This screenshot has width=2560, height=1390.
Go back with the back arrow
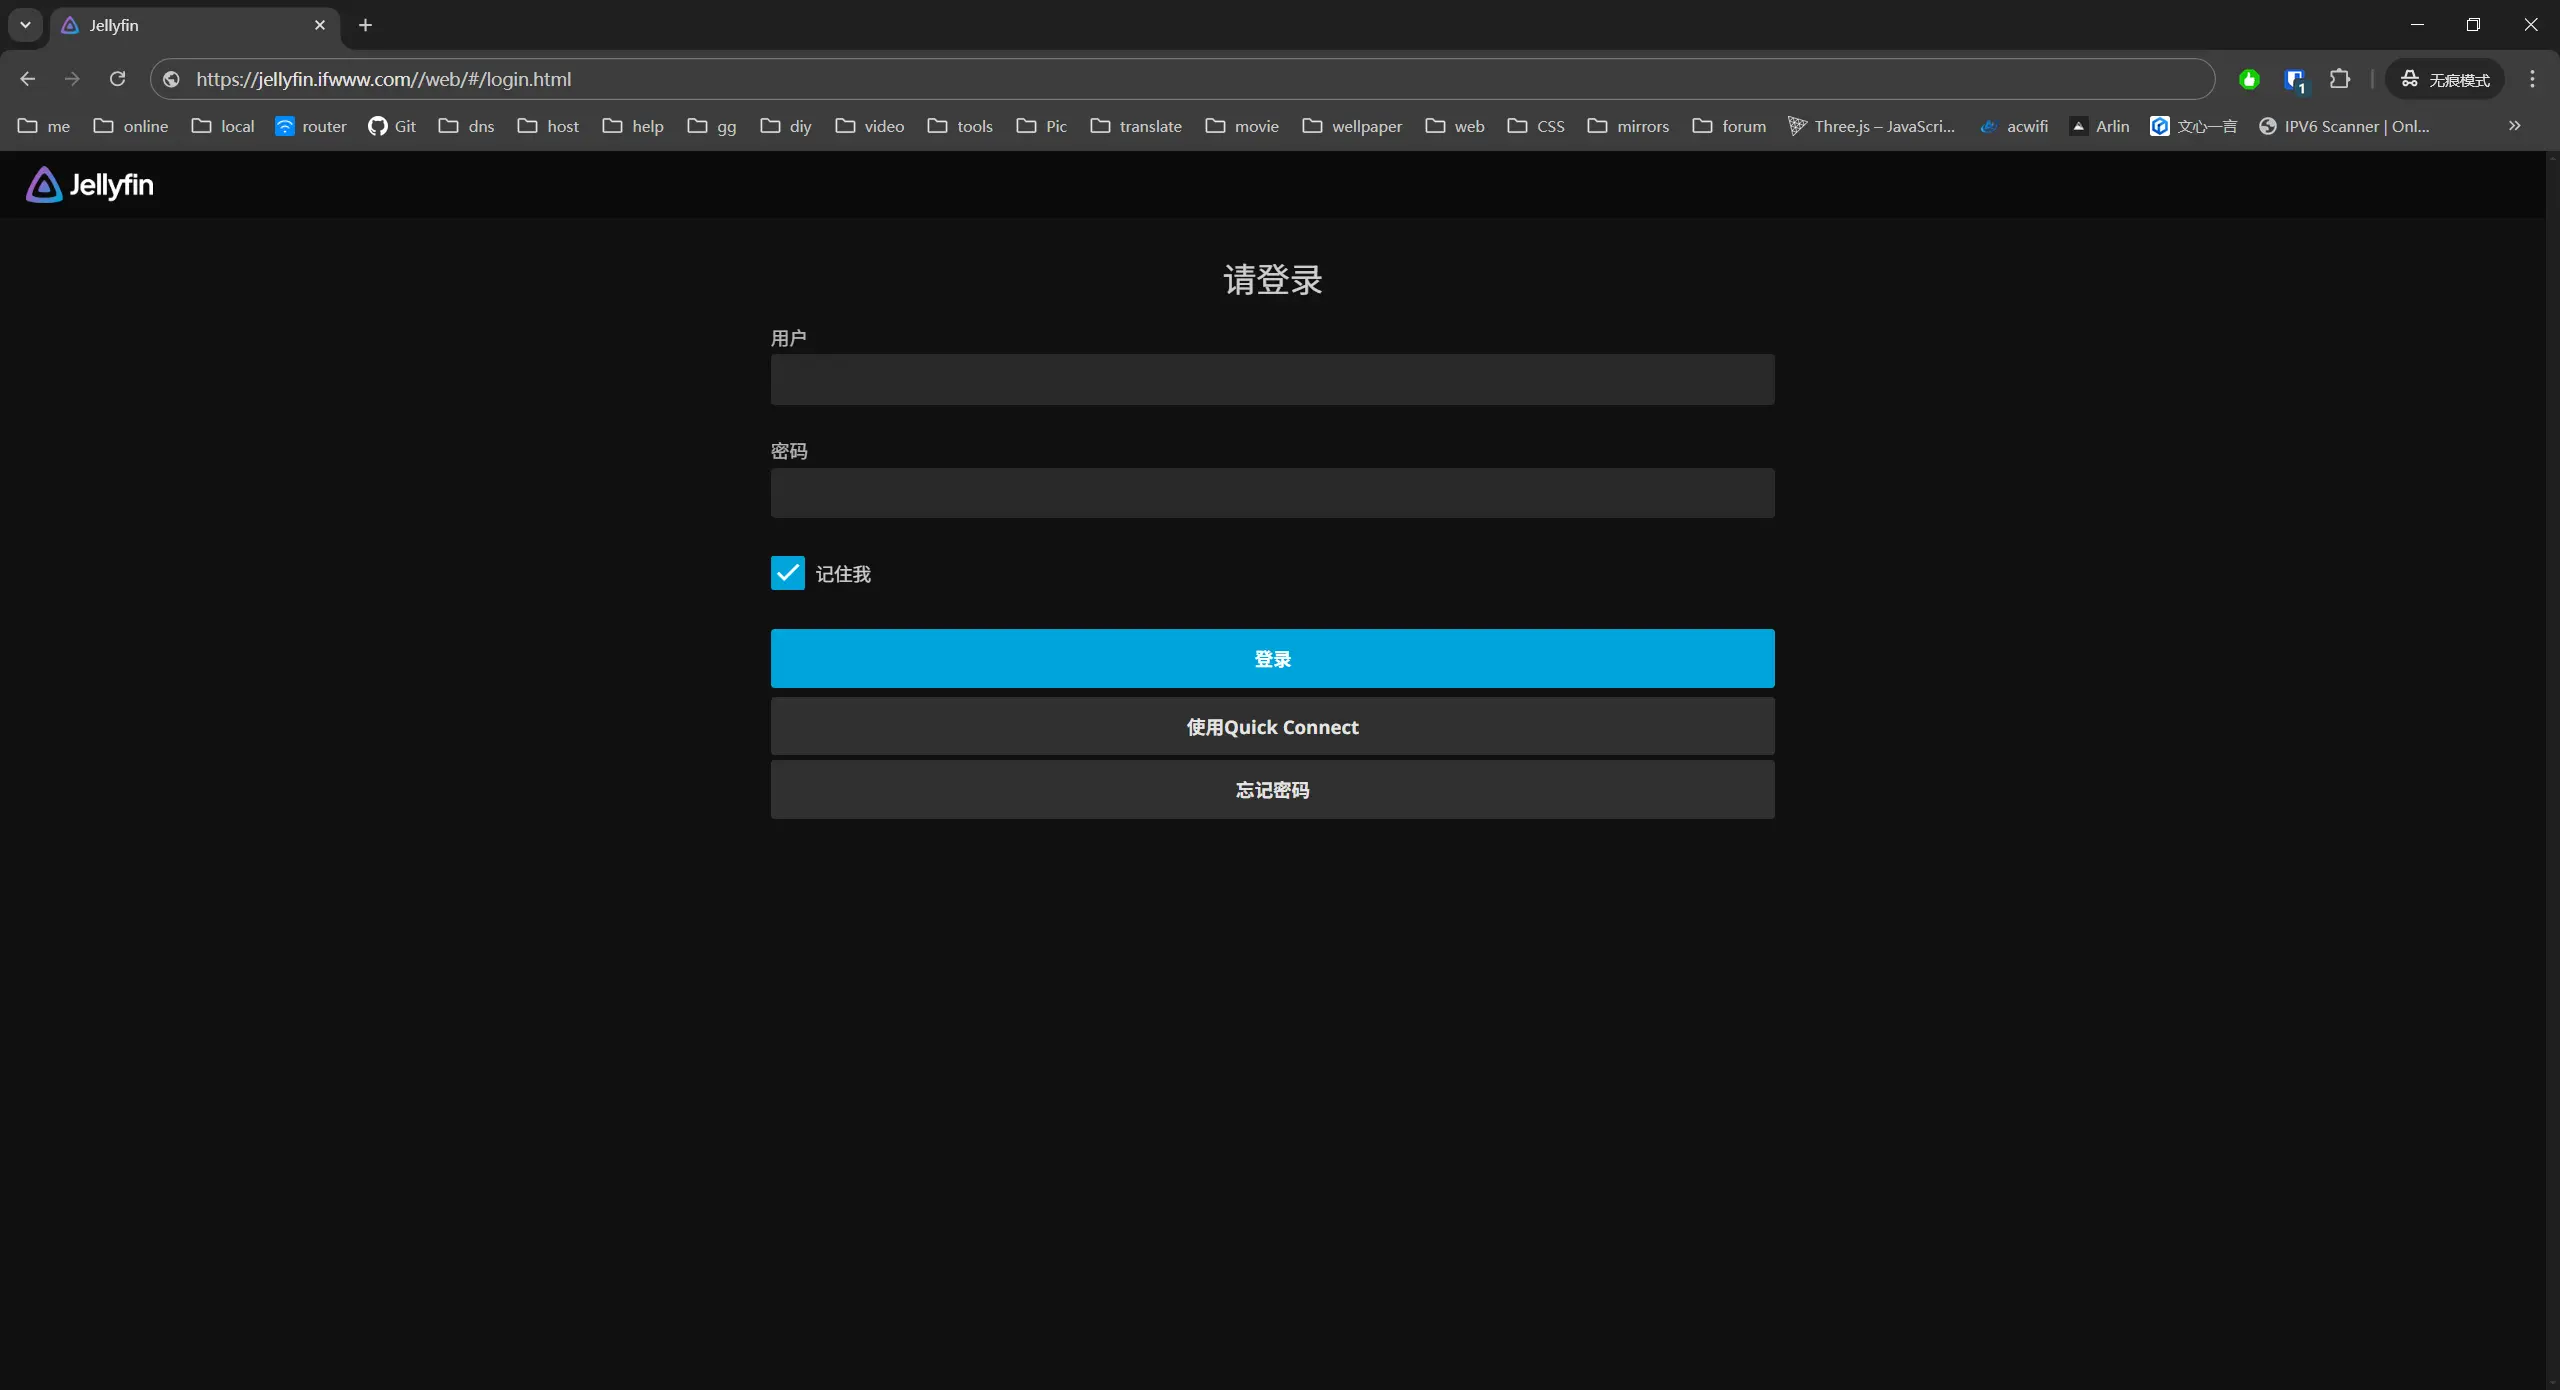[x=28, y=79]
